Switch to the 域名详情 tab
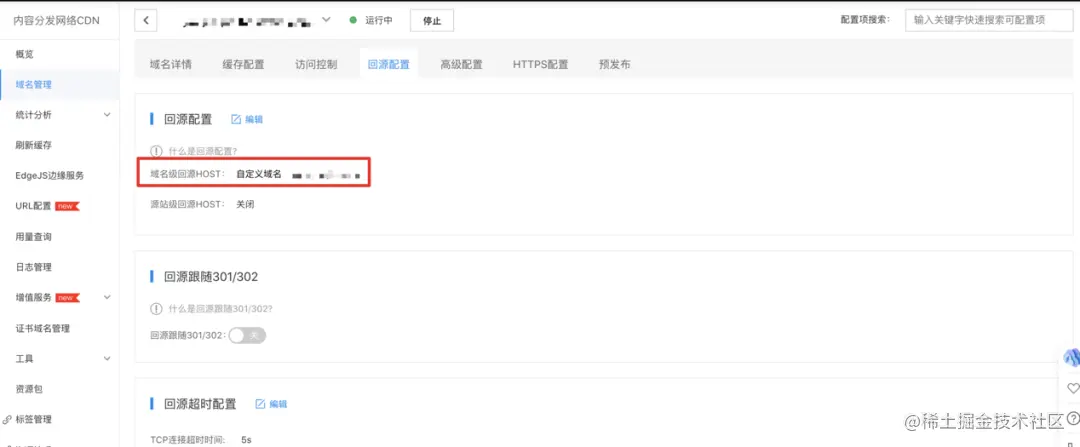The image size is (1080, 447). coord(171,65)
